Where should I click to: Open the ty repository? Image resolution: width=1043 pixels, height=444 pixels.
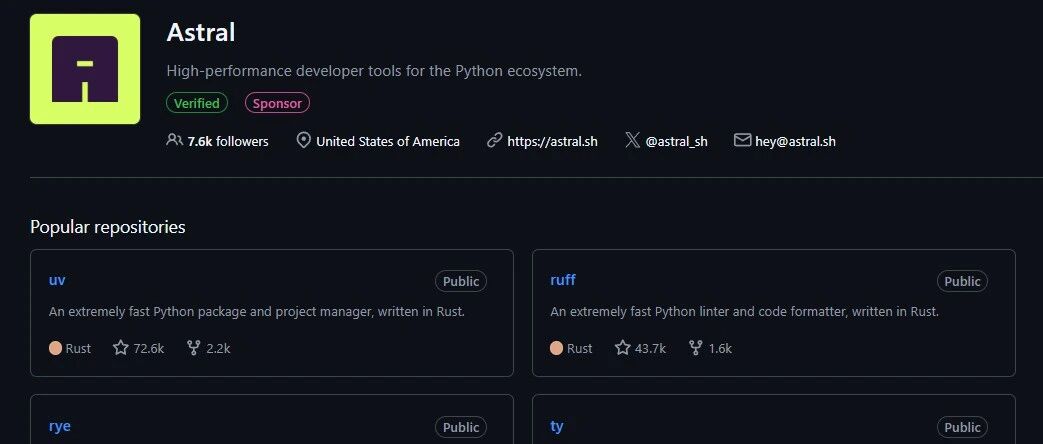click(x=557, y=426)
